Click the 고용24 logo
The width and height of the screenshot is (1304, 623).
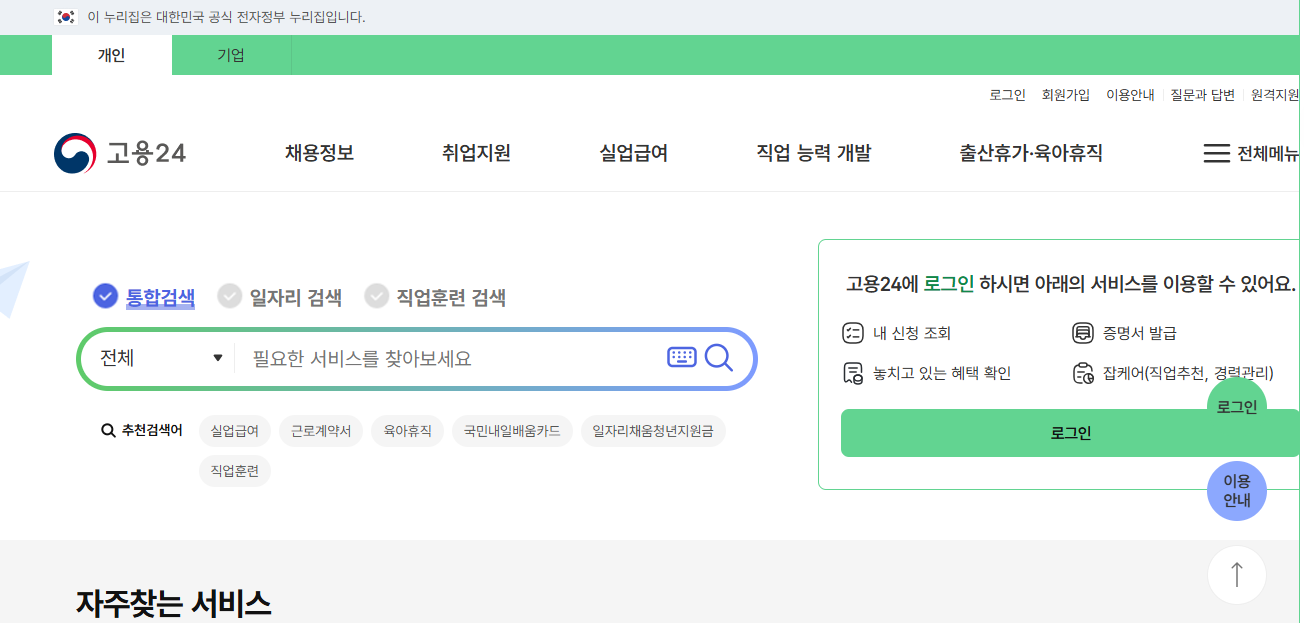click(120, 152)
